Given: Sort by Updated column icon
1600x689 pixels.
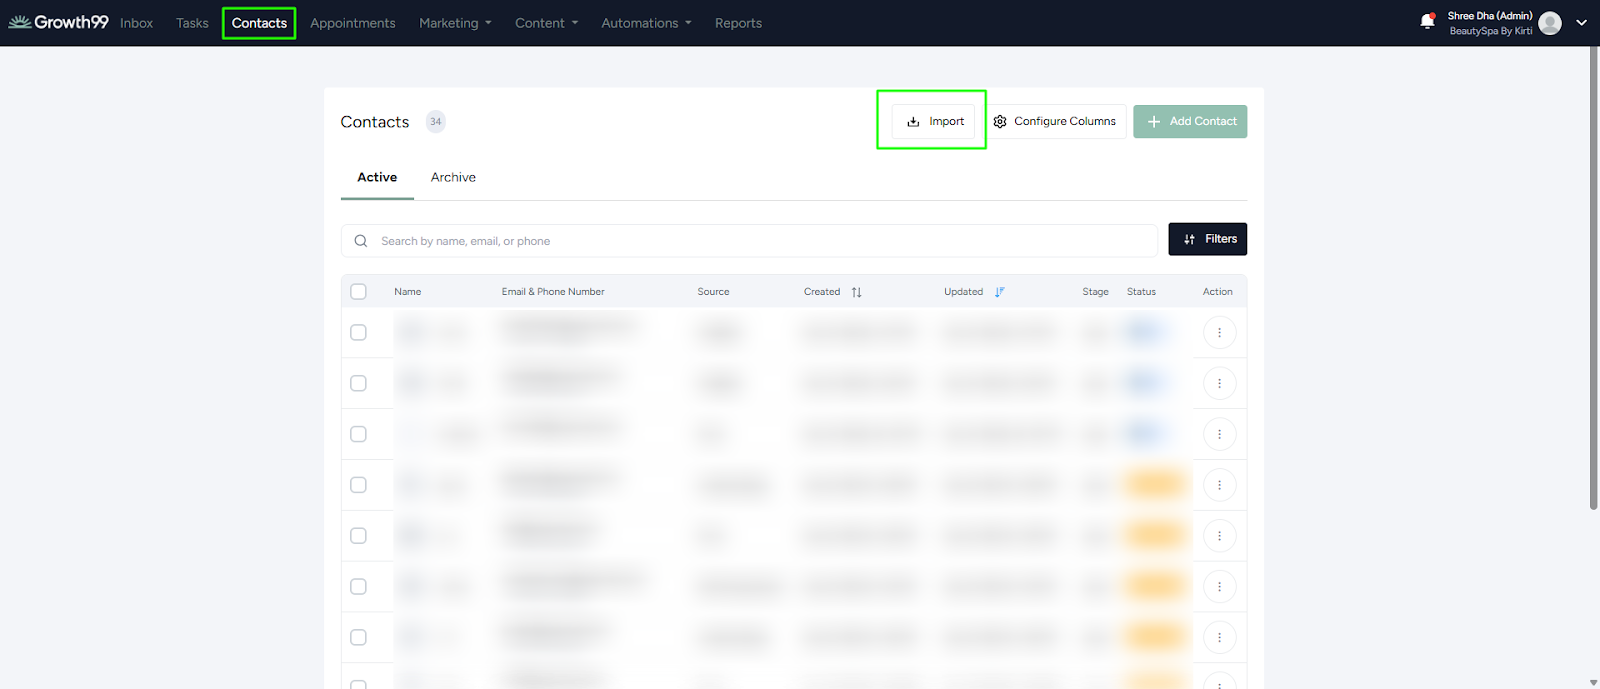Looking at the screenshot, I should pos(999,292).
